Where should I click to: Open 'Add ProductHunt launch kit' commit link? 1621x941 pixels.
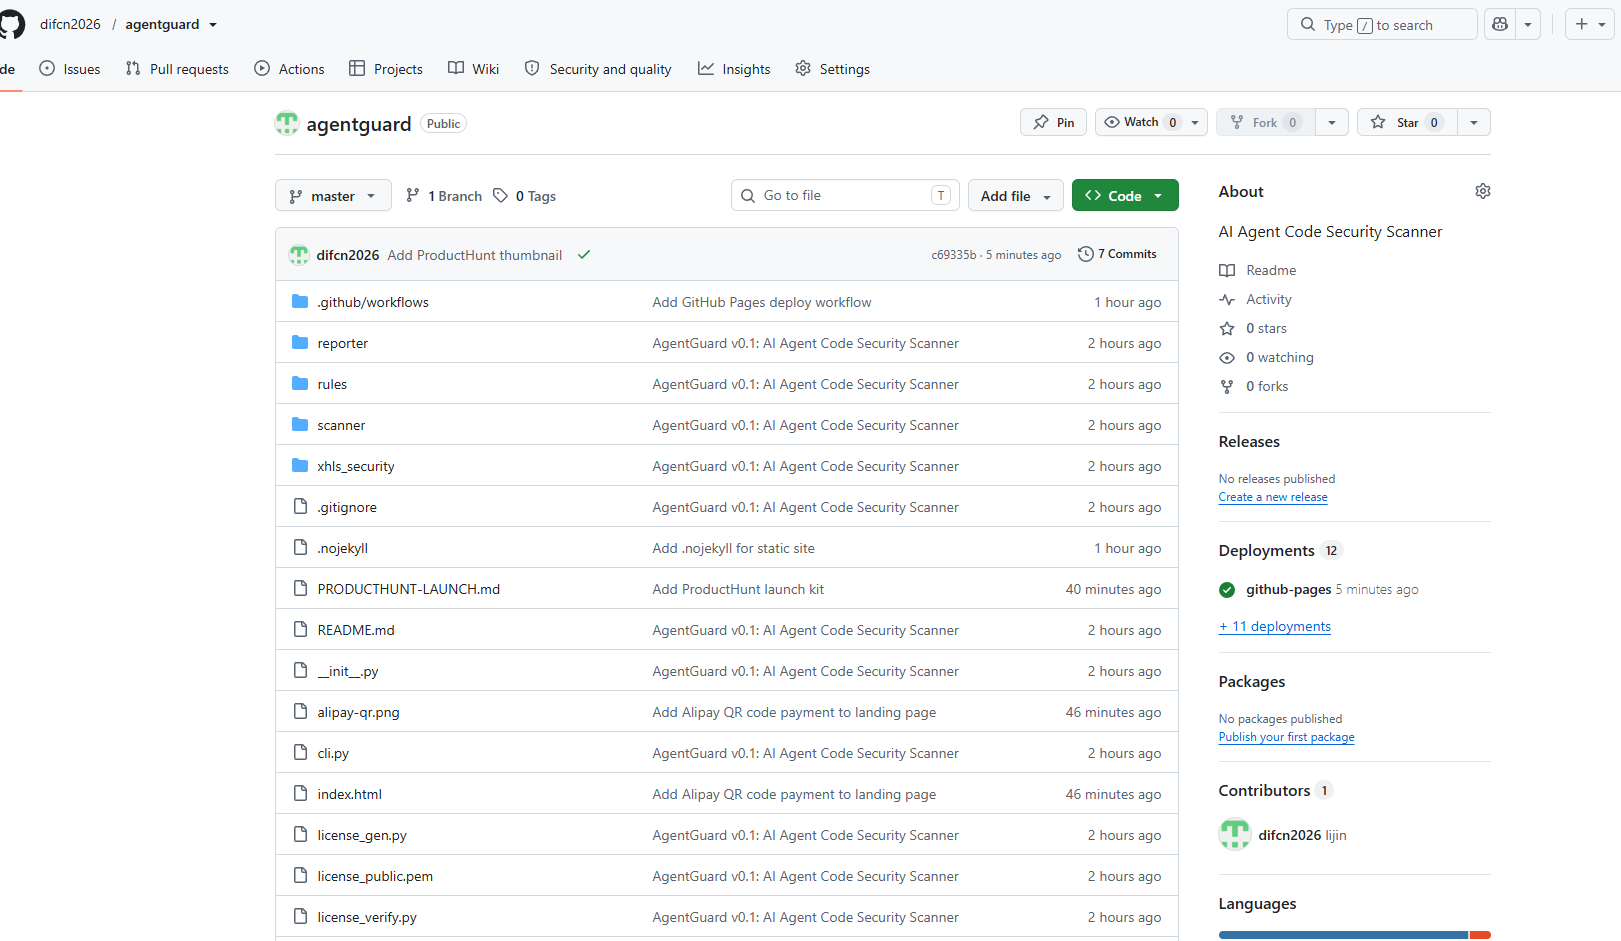(x=738, y=589)
